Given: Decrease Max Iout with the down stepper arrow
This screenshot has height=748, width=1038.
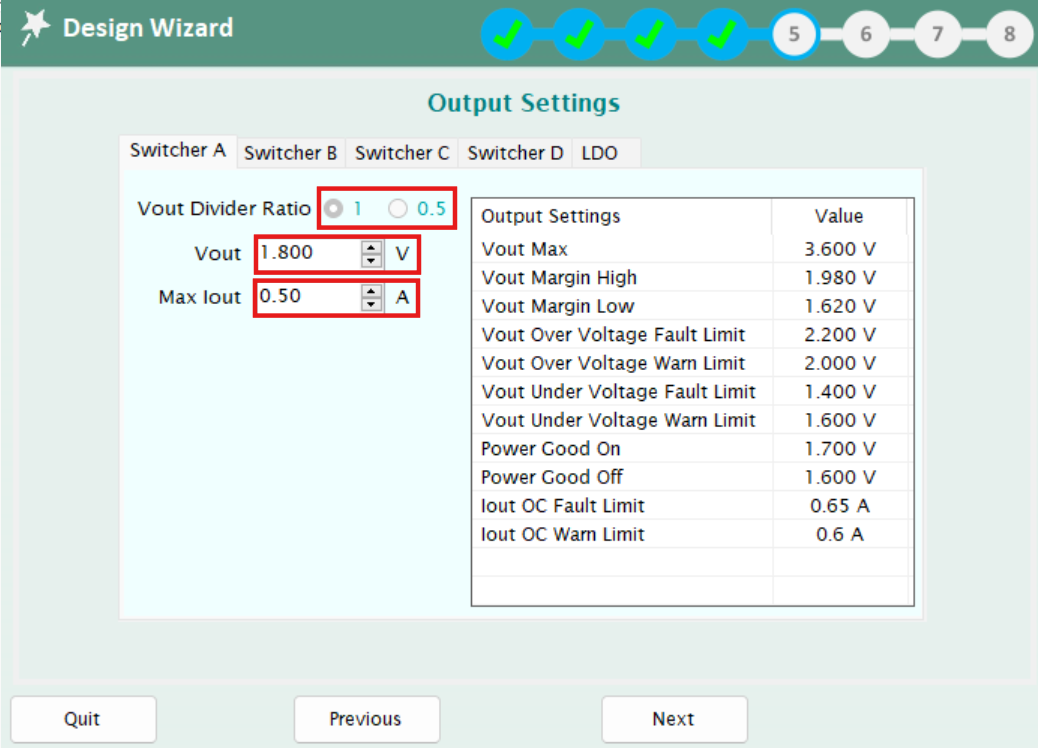Looking at the screenshot, I should (x=372, y=302).
